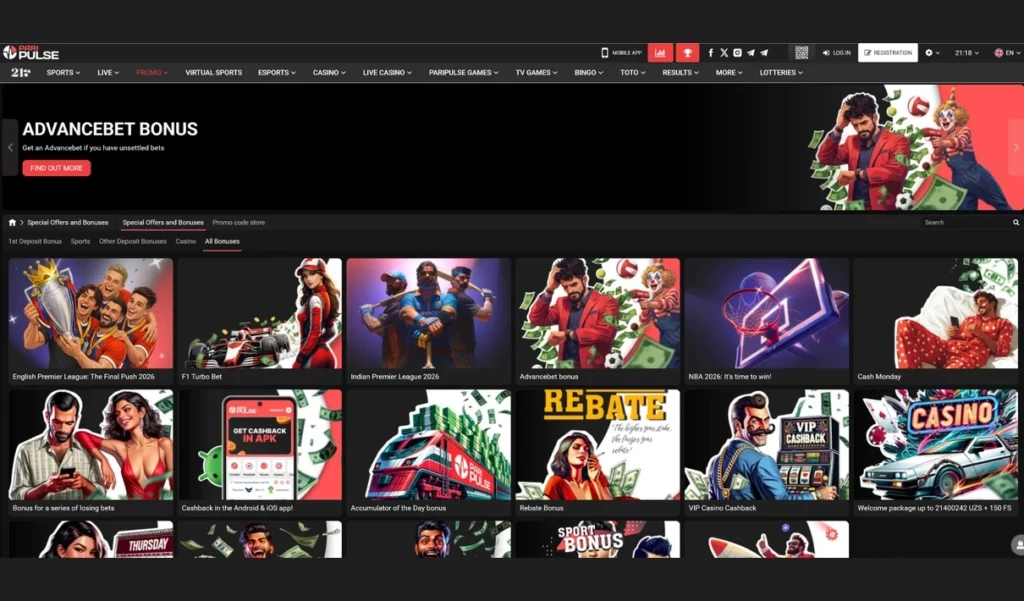Open F1 Turbo Bet card
Screen dimensions: 1024x601
(x=260, y=321)
